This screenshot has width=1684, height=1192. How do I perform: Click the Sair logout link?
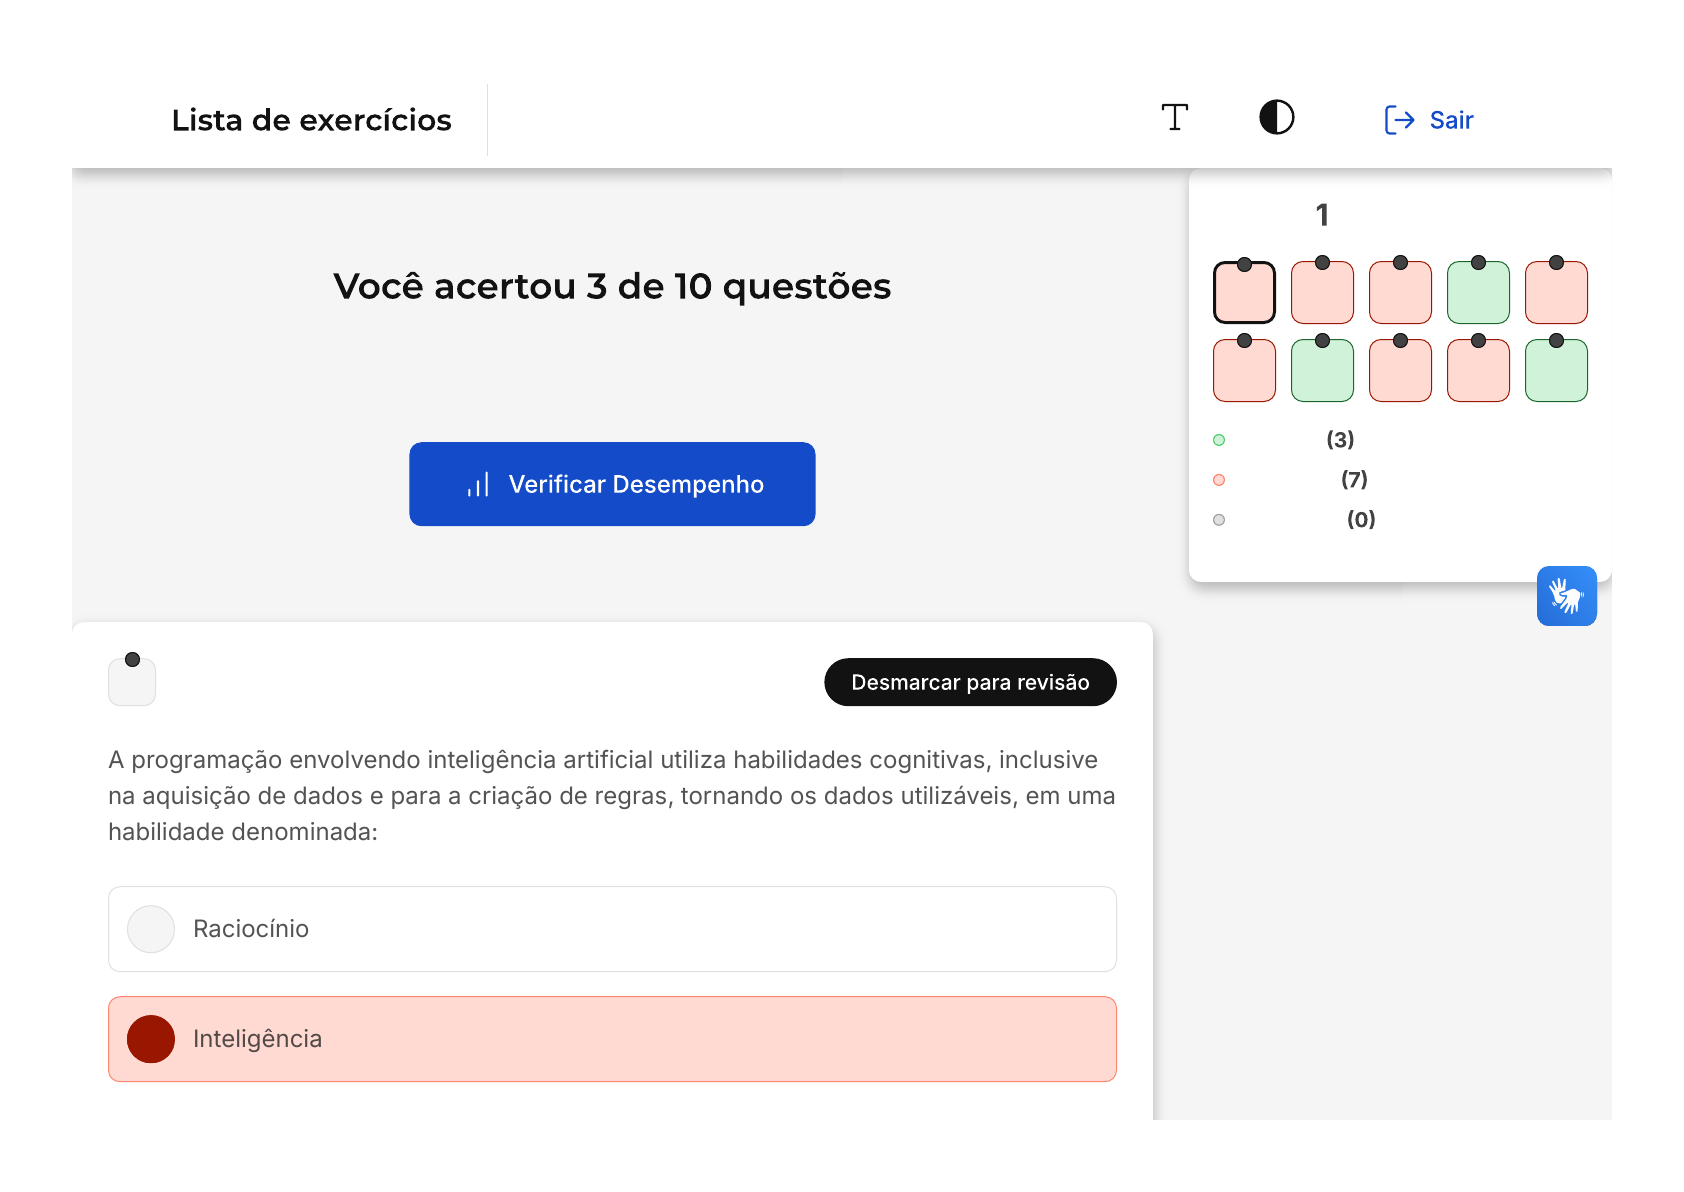pos(1451,120)
